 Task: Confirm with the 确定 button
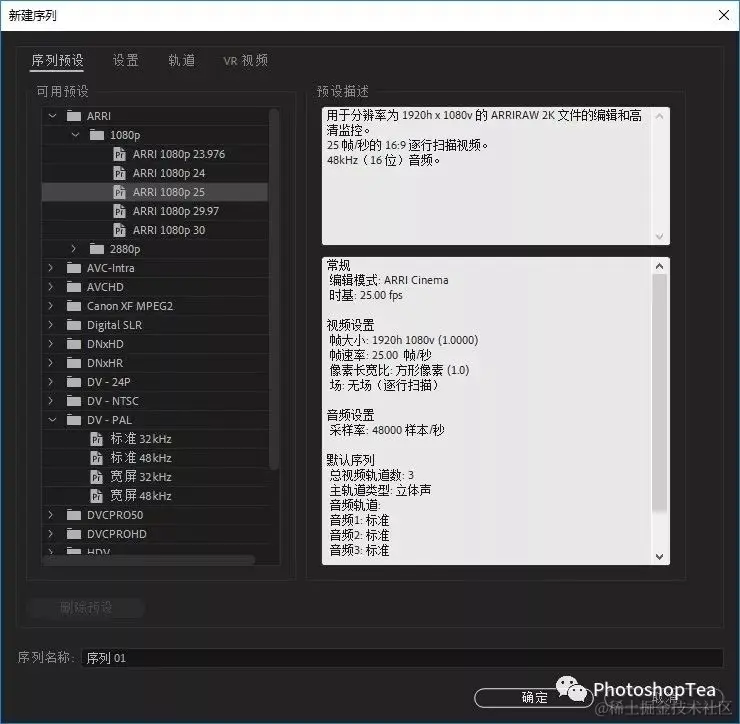pos(534,697)
